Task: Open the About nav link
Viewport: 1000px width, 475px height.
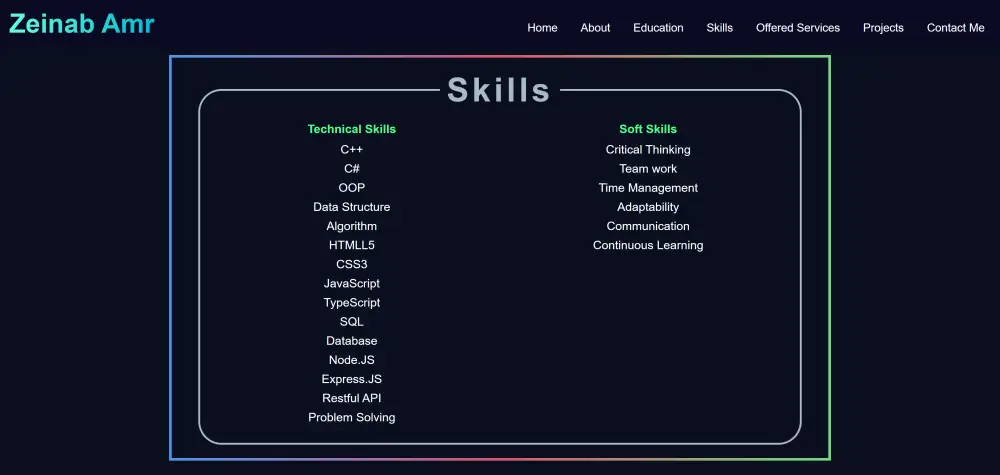Action: point(595,28)
